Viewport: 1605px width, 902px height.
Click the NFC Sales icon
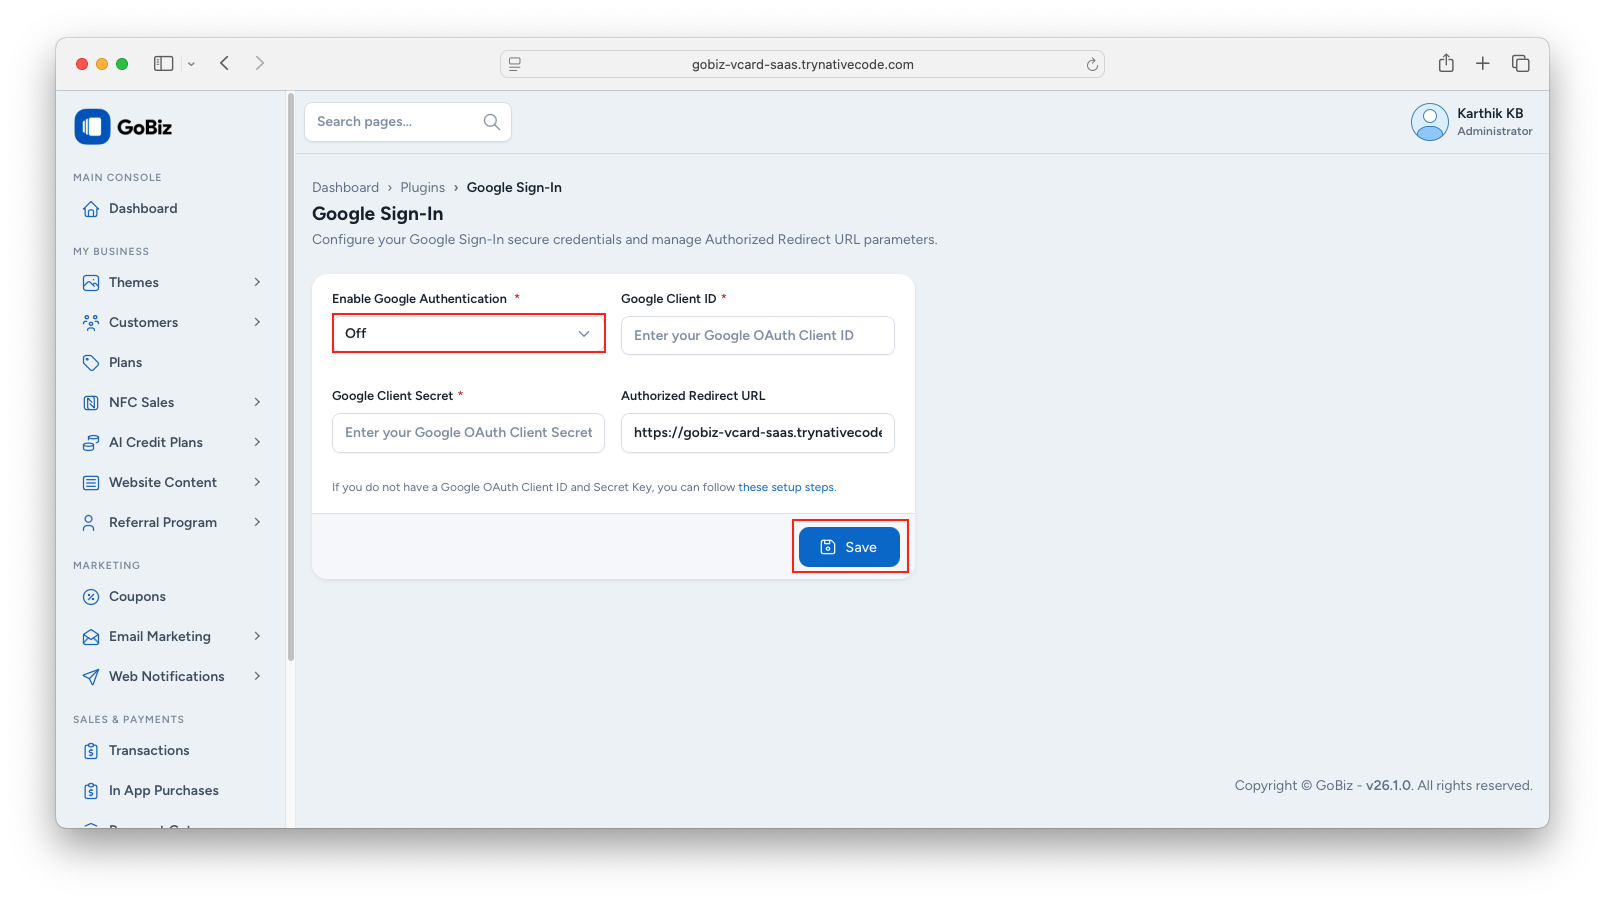(91, 403)
